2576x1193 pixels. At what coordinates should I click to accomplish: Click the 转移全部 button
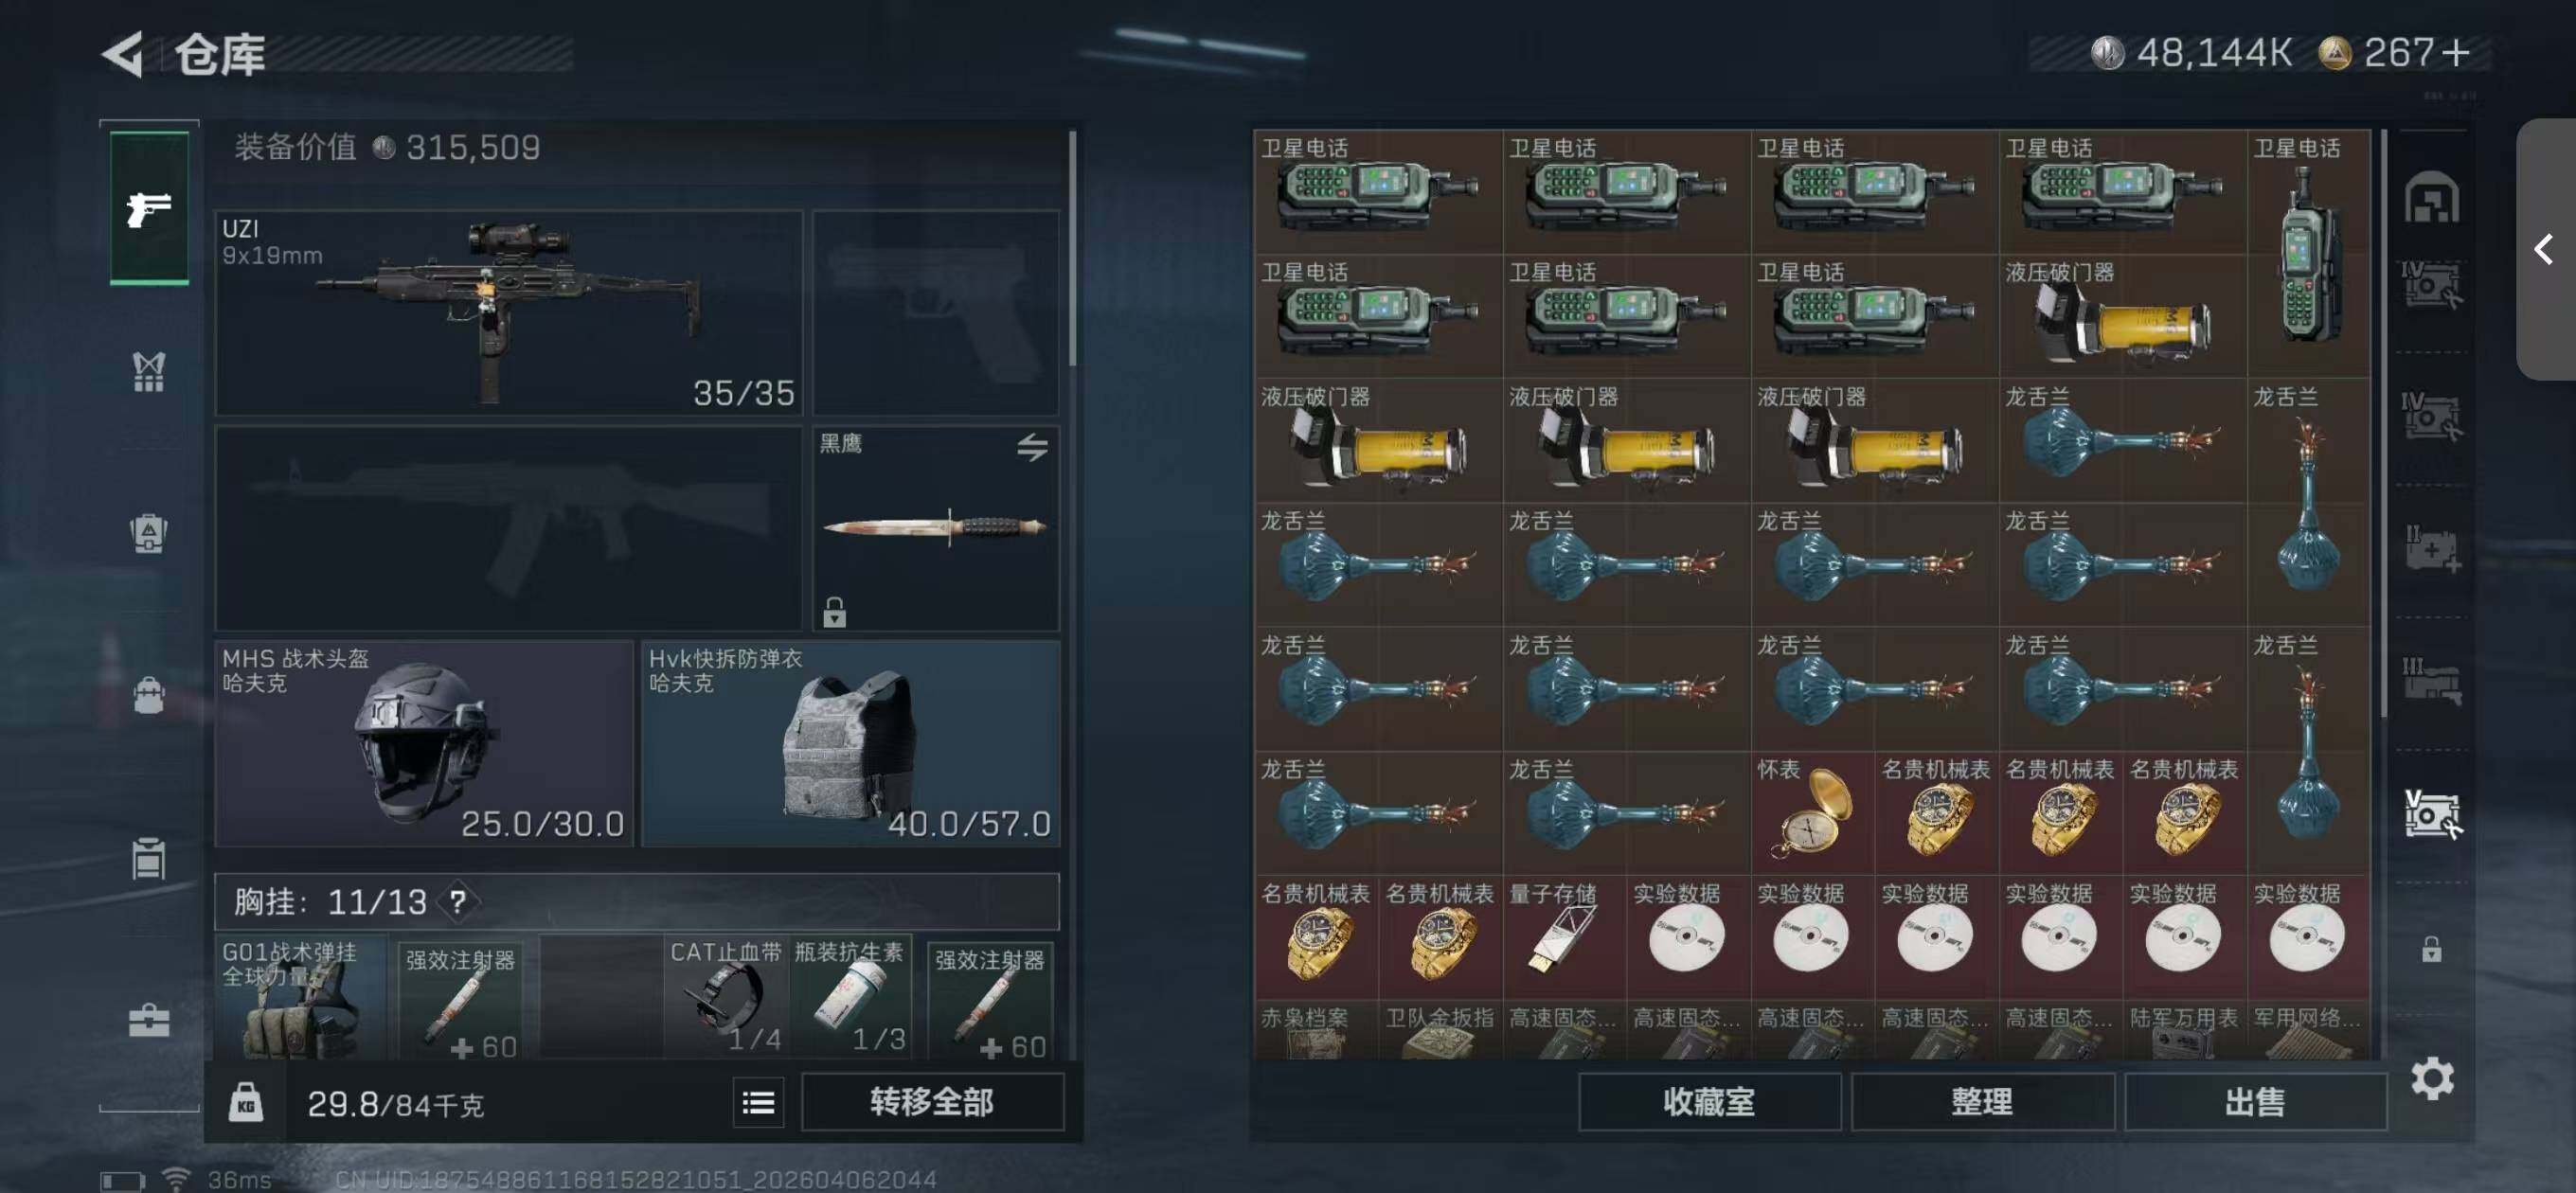[x=932, y=1102]
